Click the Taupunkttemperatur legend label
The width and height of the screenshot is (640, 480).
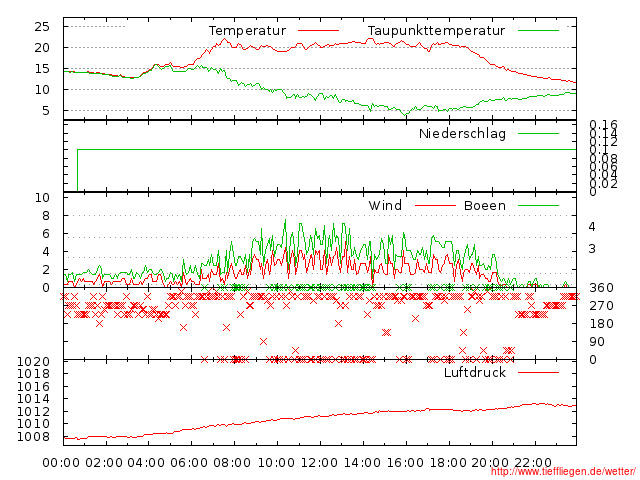436,31
